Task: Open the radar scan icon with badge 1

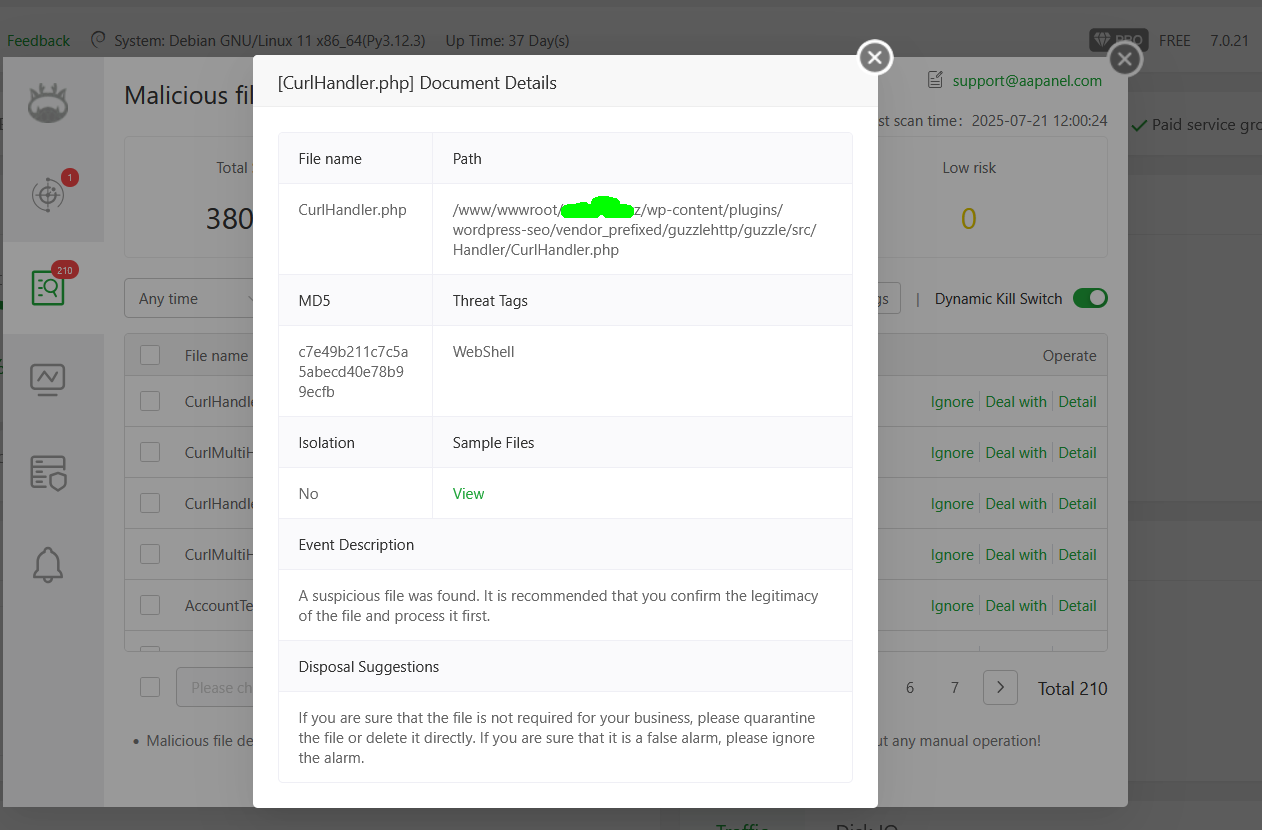Action: click(48, 194)
